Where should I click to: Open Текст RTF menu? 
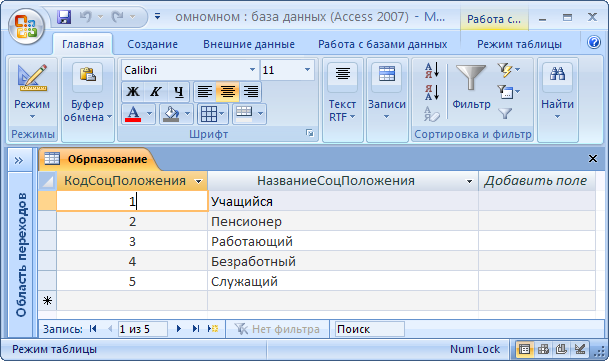pyautogui.click(x=343, y=92)
